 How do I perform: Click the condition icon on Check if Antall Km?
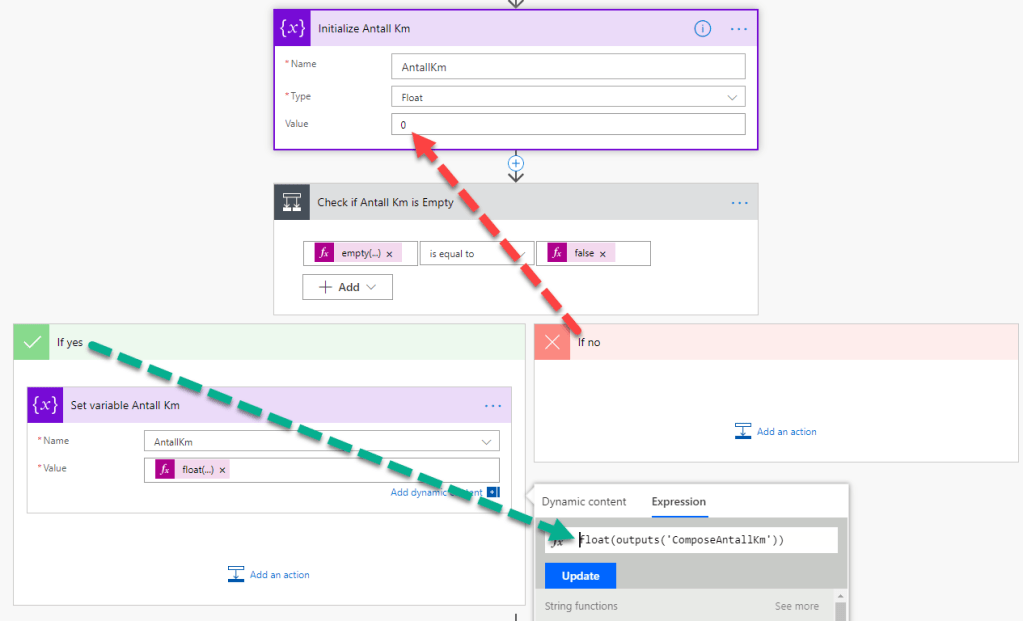coord(293,202)
